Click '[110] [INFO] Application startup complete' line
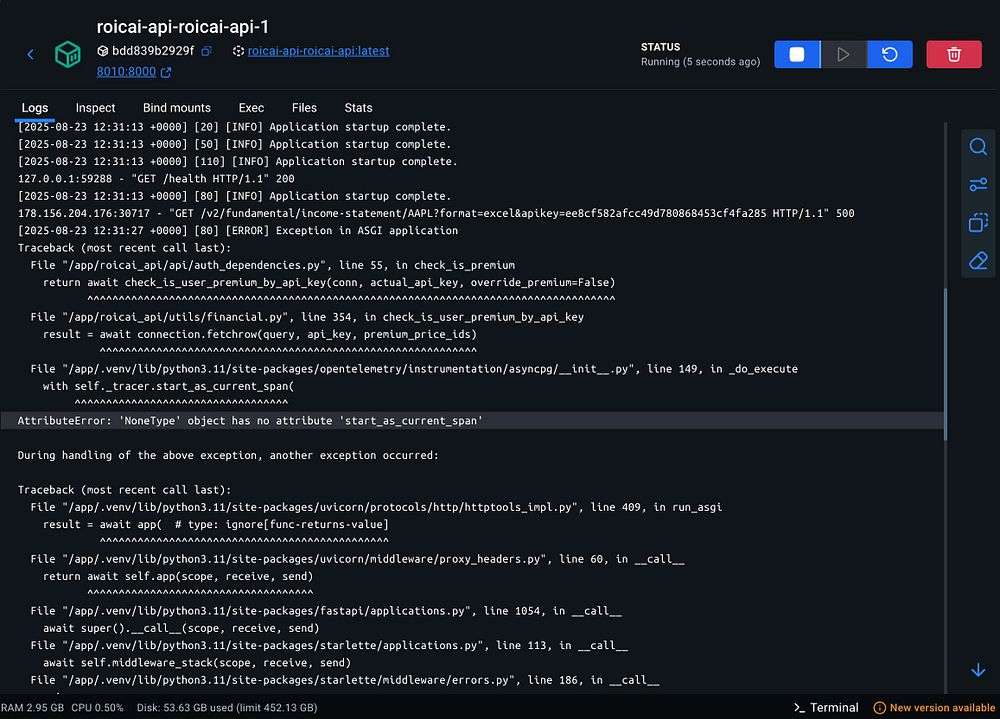Viewport: 1000px width, 719px height. pyautogui.click(x=237, y=161)
